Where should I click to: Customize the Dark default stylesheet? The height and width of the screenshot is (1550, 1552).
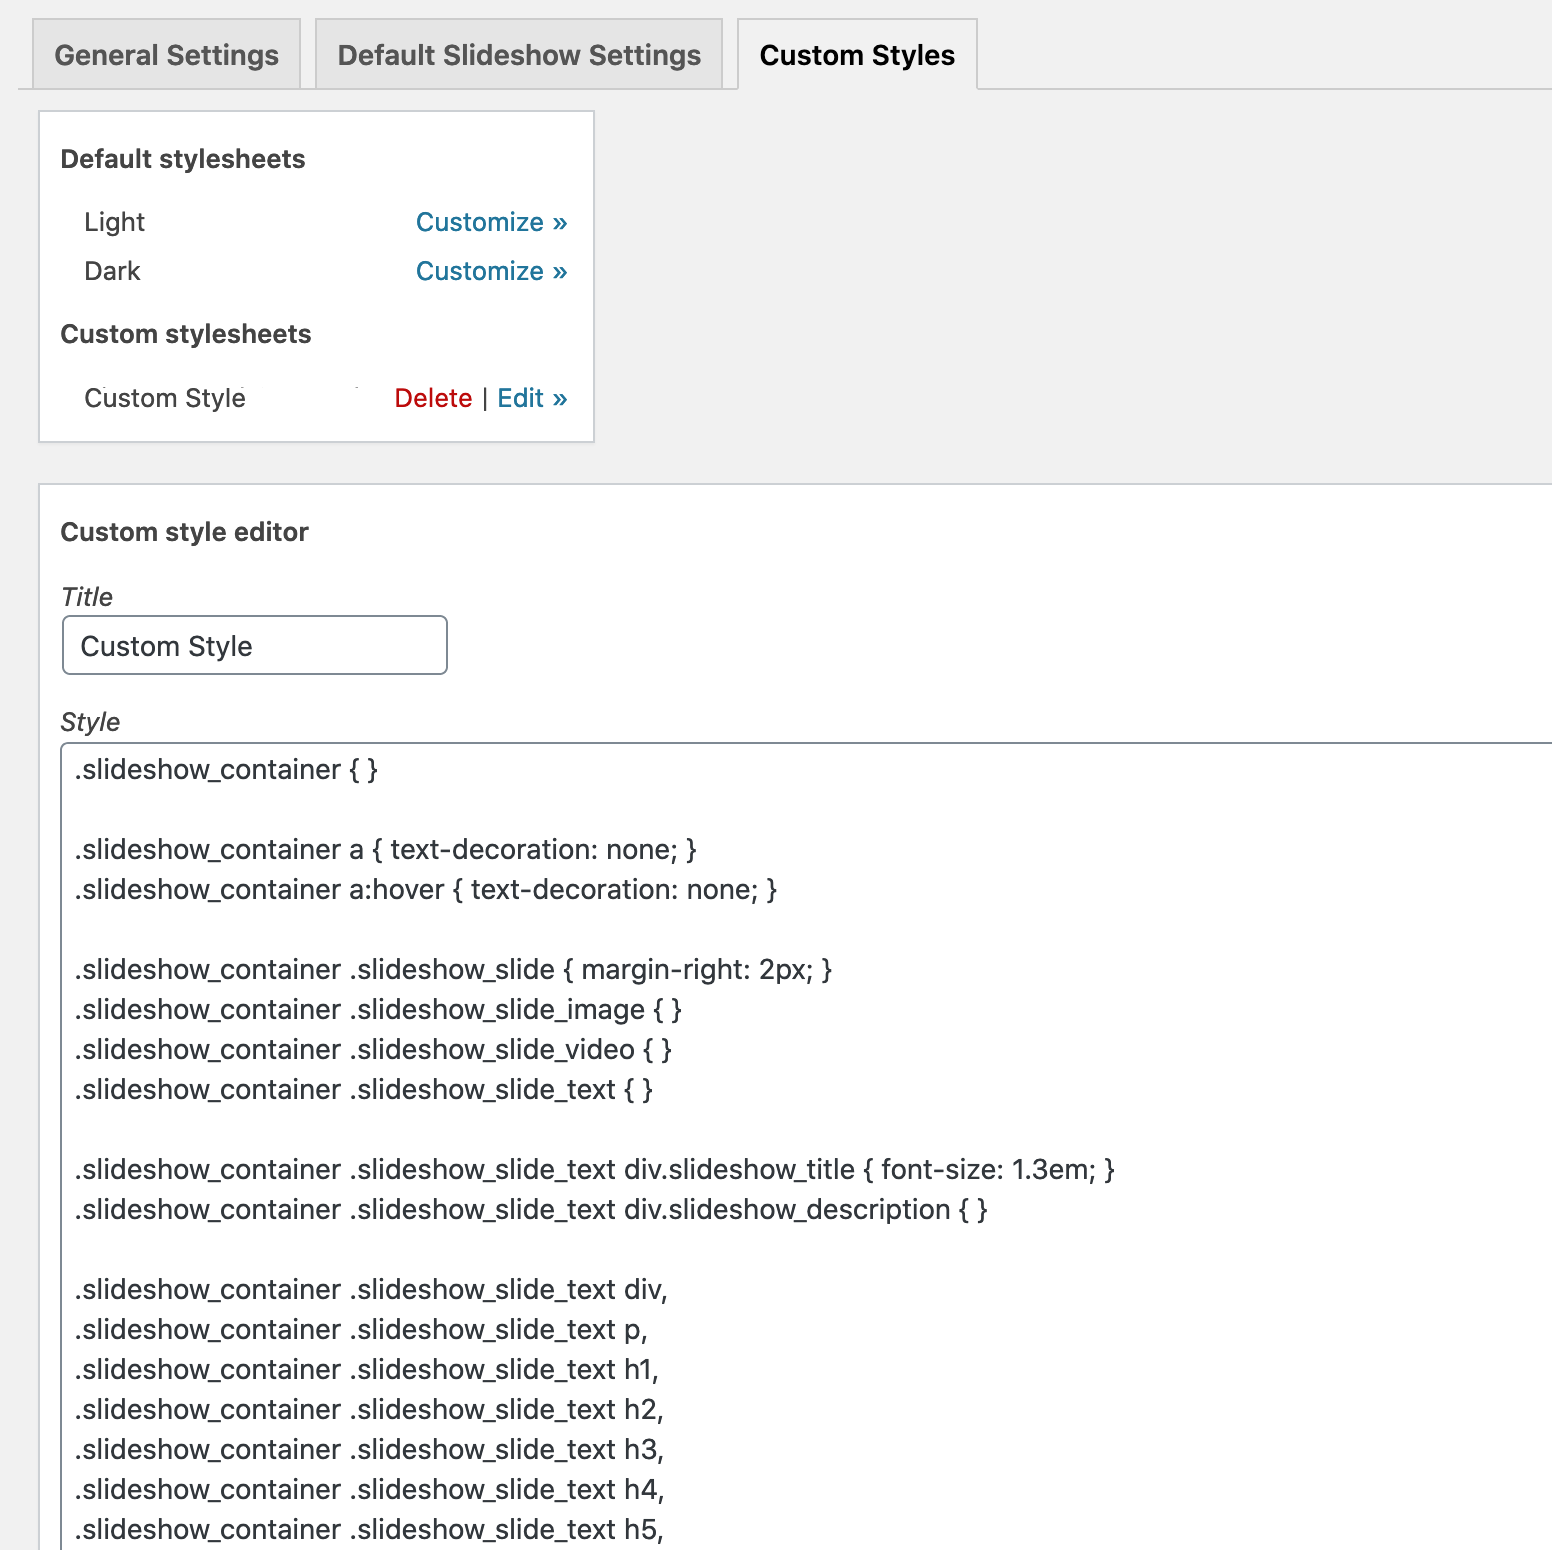pyautogui.click(x=491, y=271)
